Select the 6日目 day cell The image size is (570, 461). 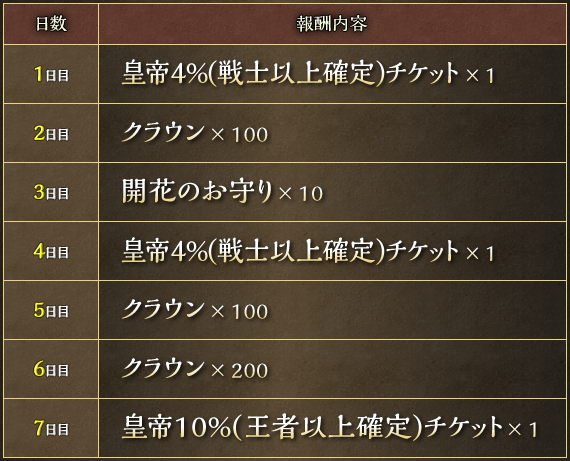tap(51, 369)
